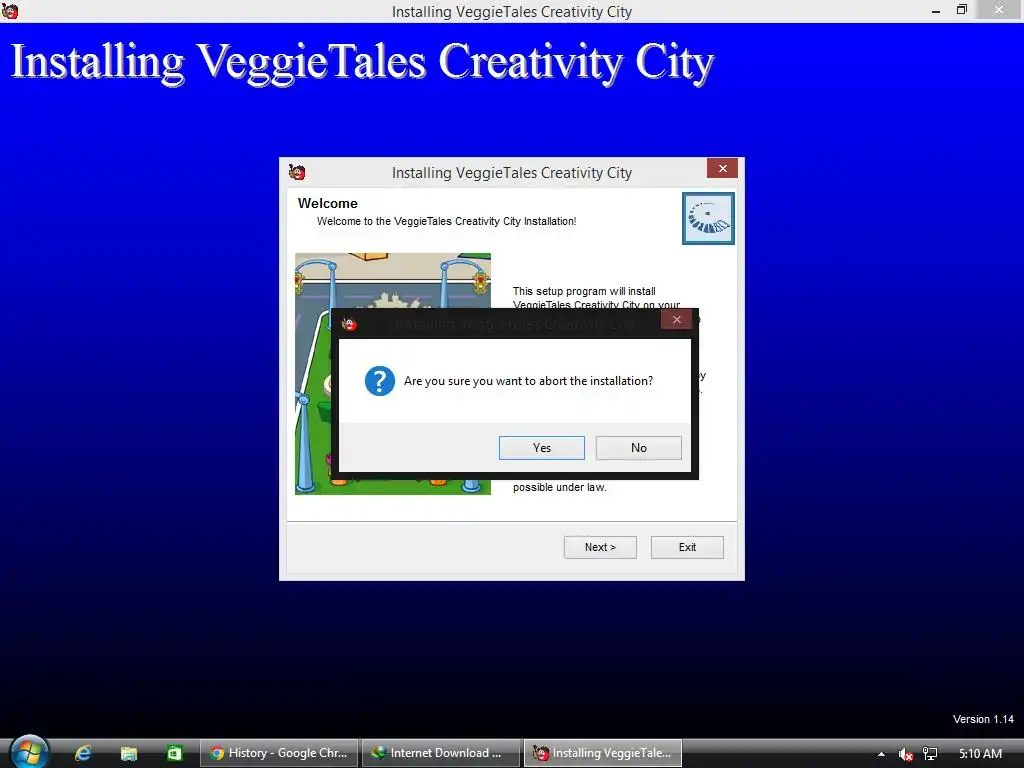Select Installing VeggieTales taskbar item
Image resolution: width=1024 pixels, height=768 pixels.
tap(603, 753)
